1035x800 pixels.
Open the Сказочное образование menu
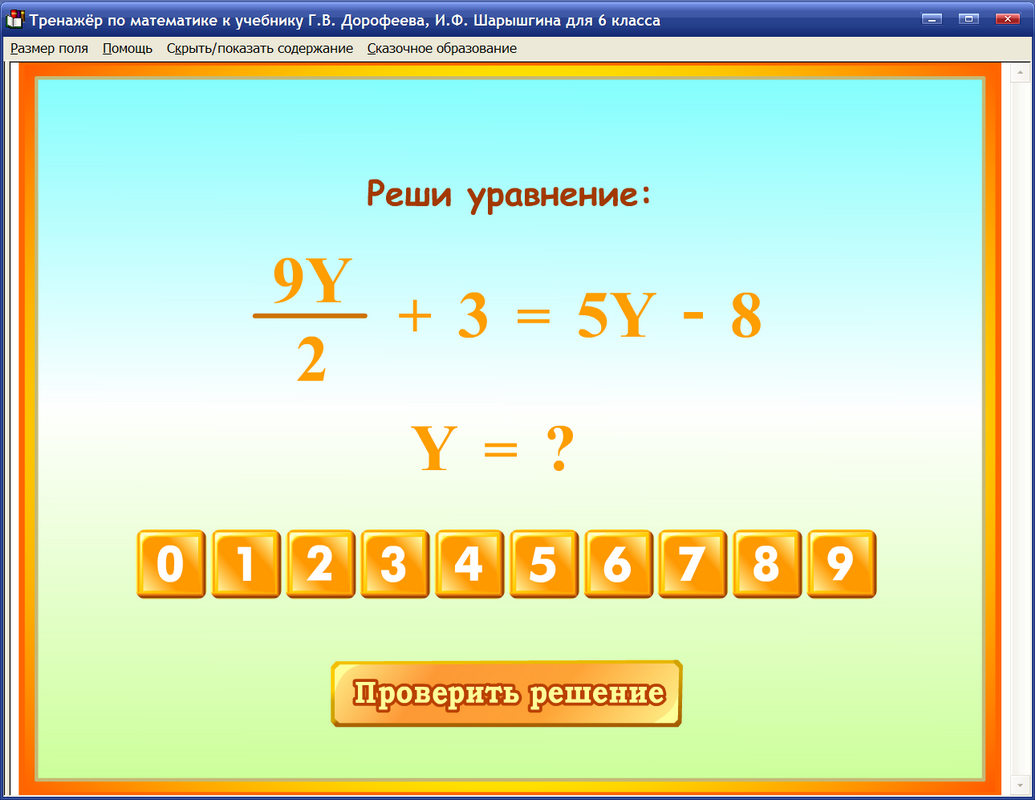pos(440,48)
